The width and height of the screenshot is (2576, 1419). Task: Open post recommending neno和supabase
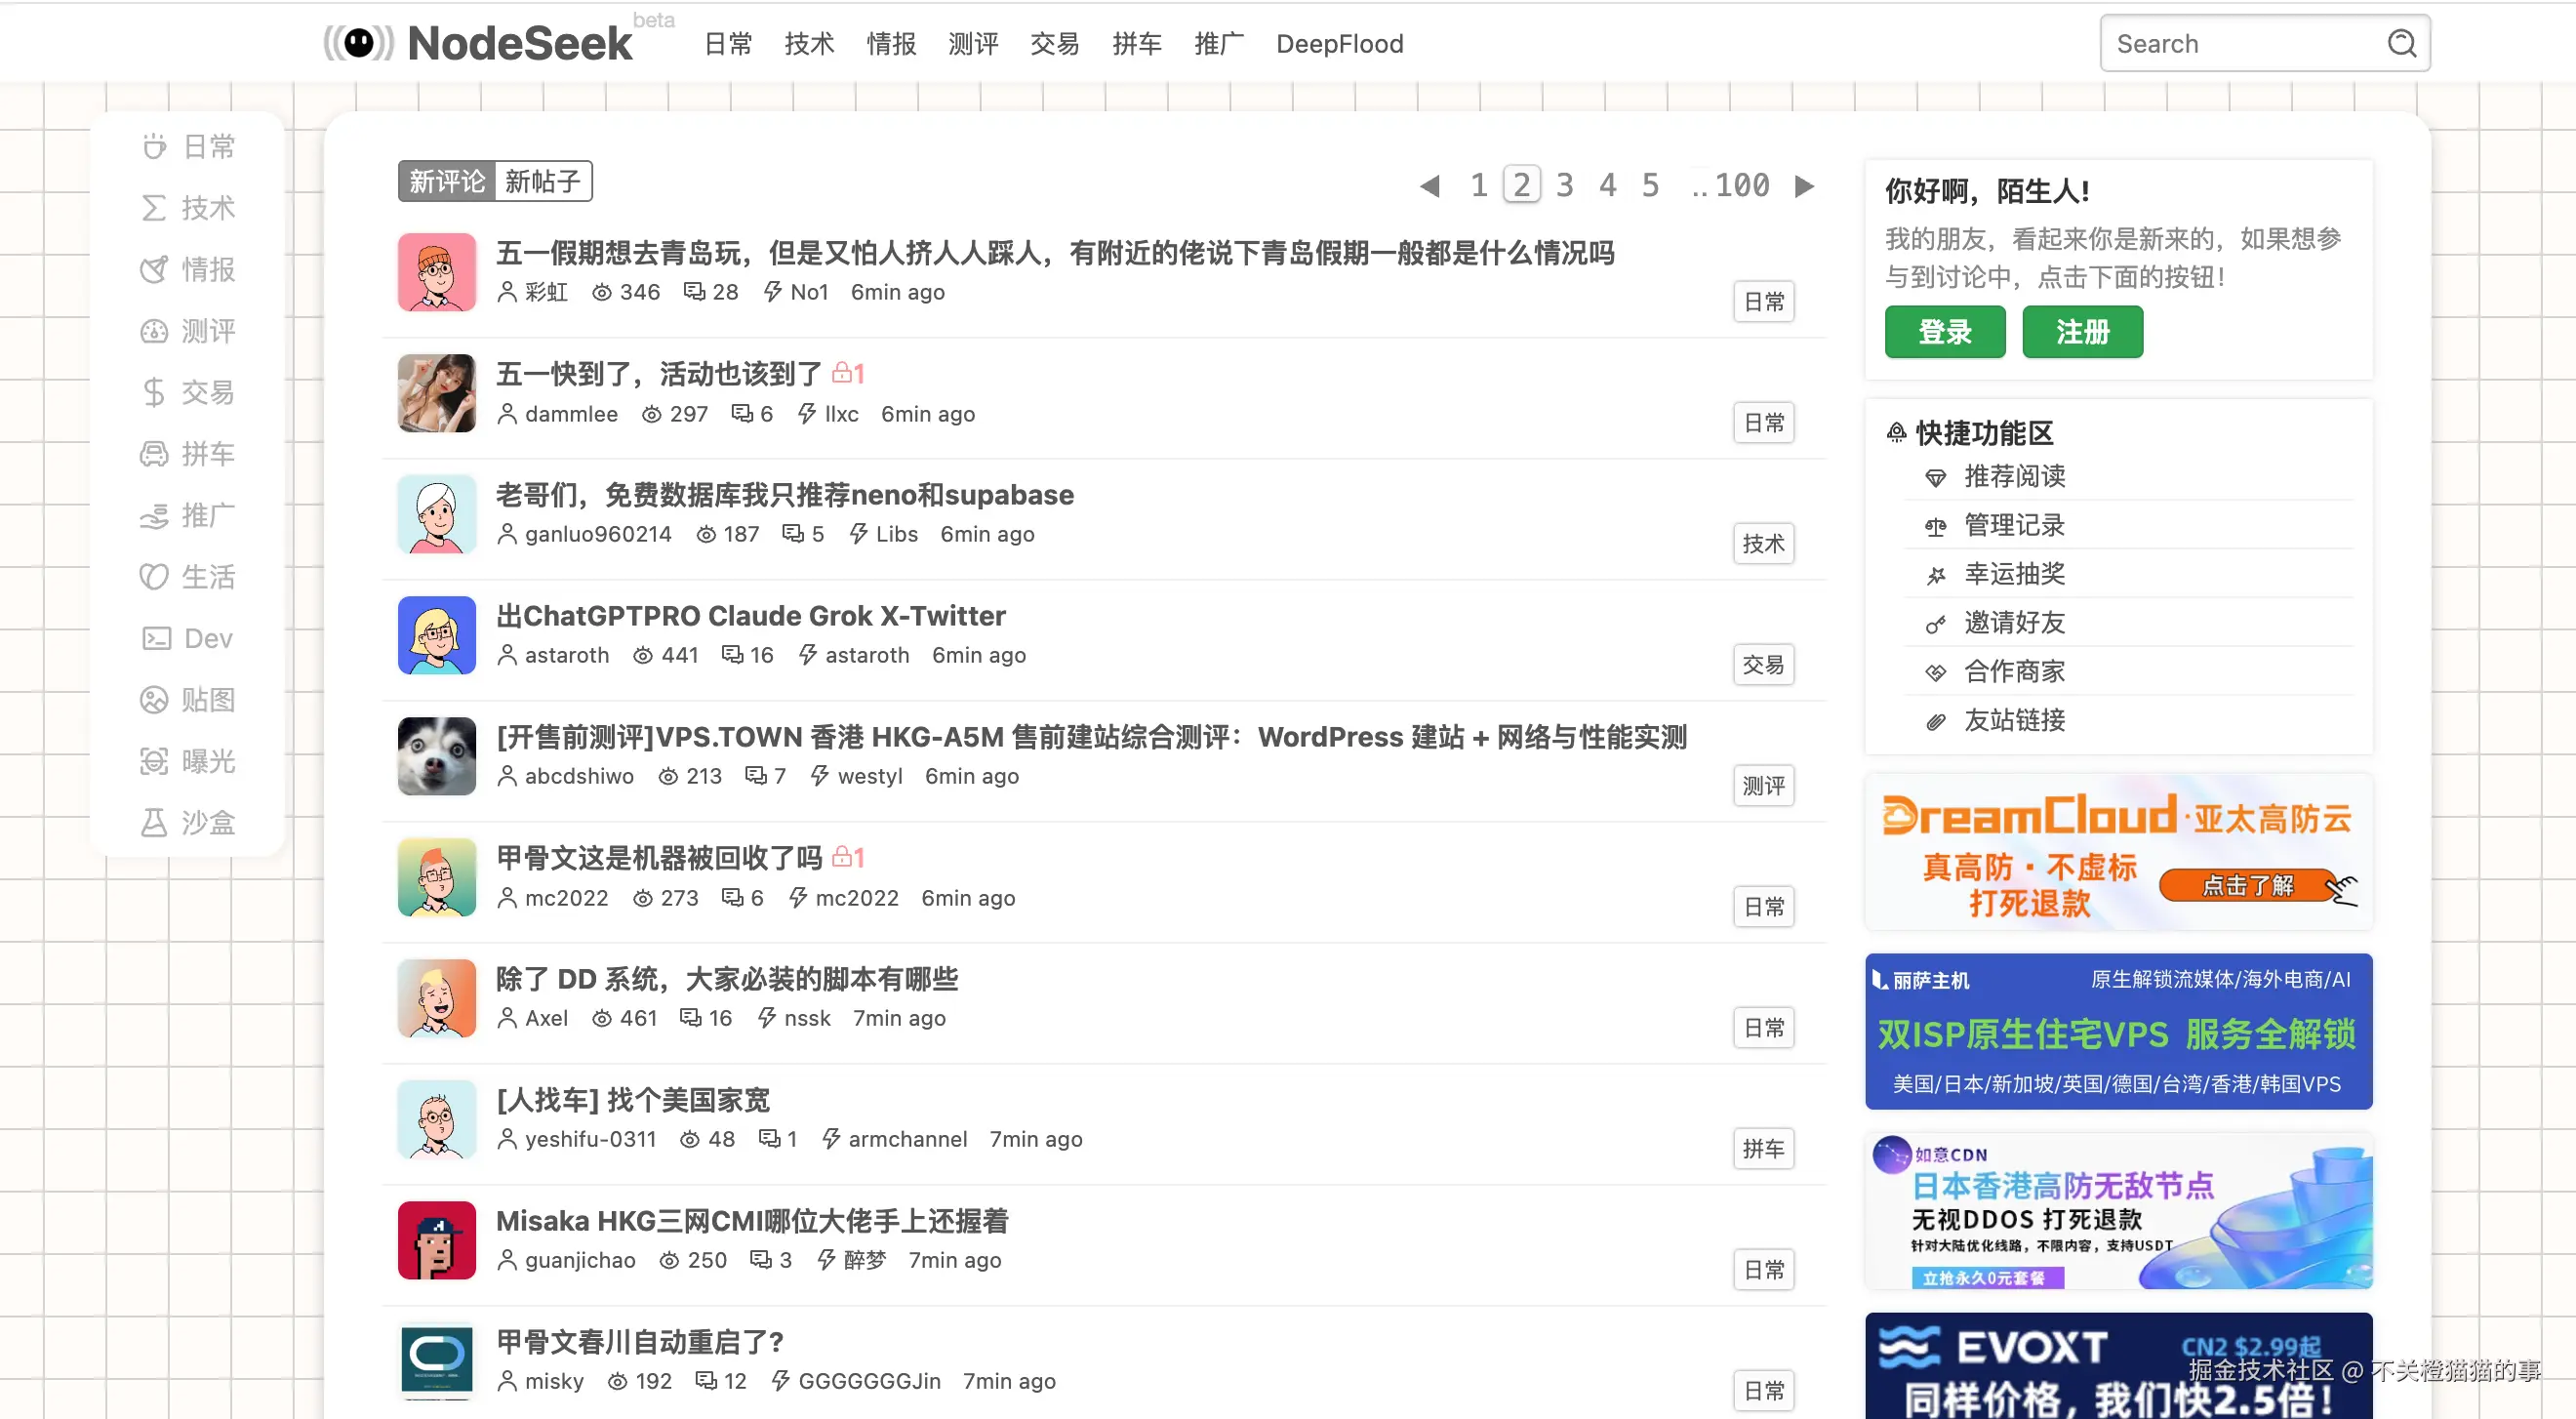pyautogui.click(x=785, y=495)
